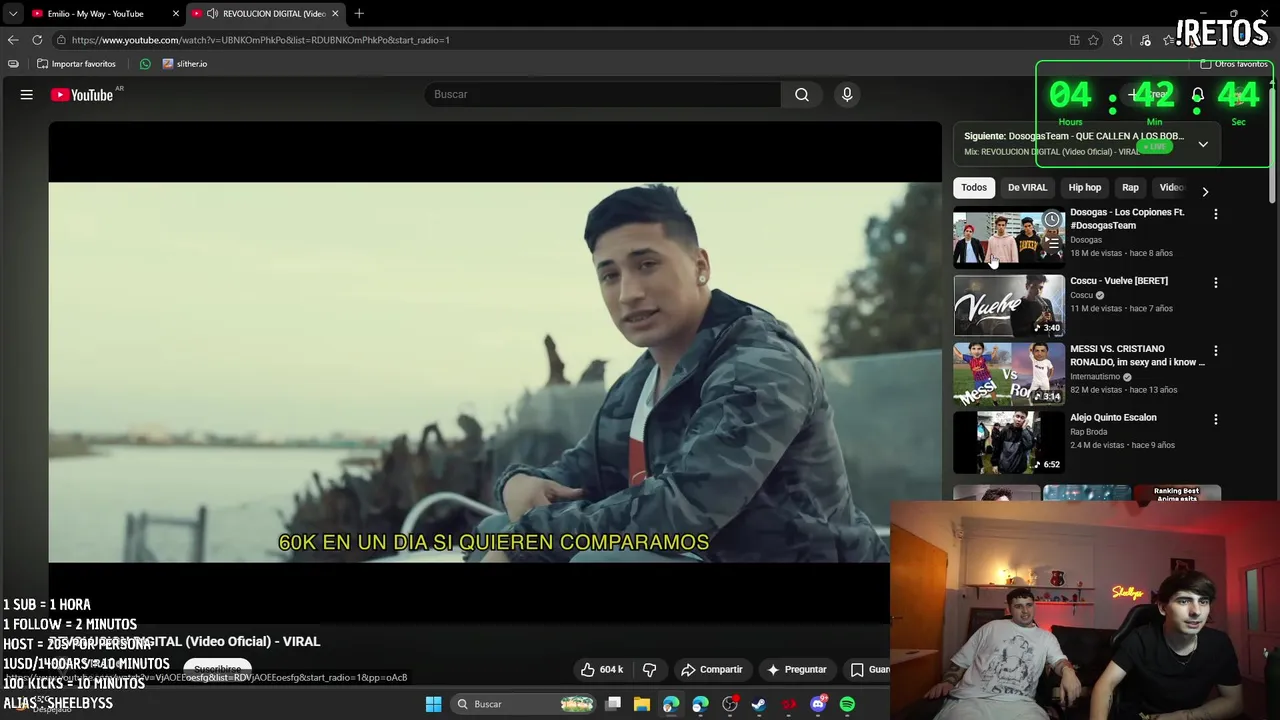
Task: Close the REVOLUCION DIGITAL tab
Action: (335, 13)
